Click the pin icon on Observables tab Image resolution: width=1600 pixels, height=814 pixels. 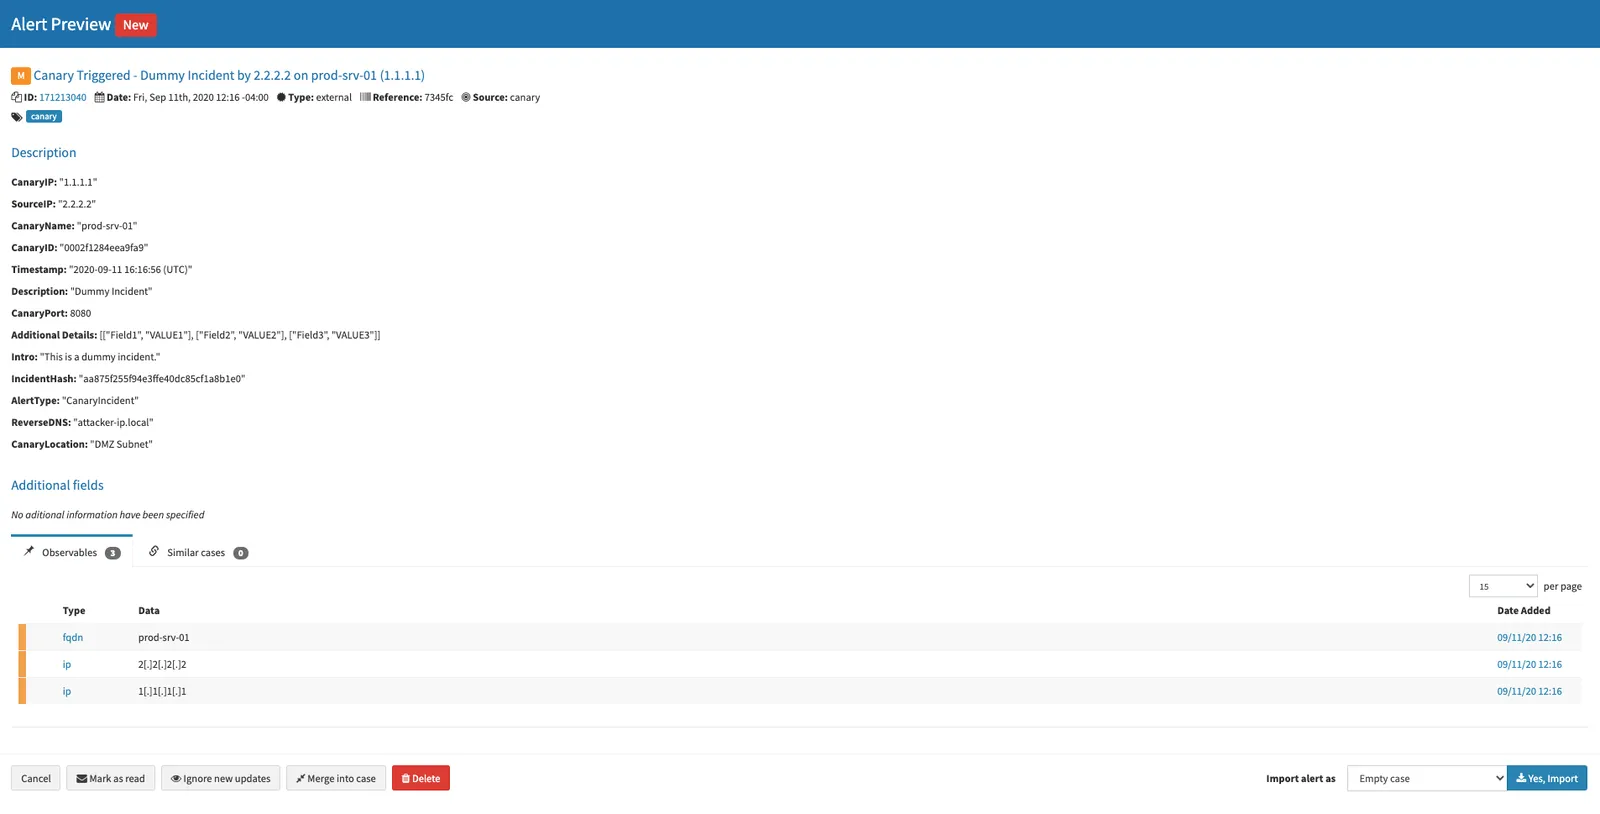point(29,551)
